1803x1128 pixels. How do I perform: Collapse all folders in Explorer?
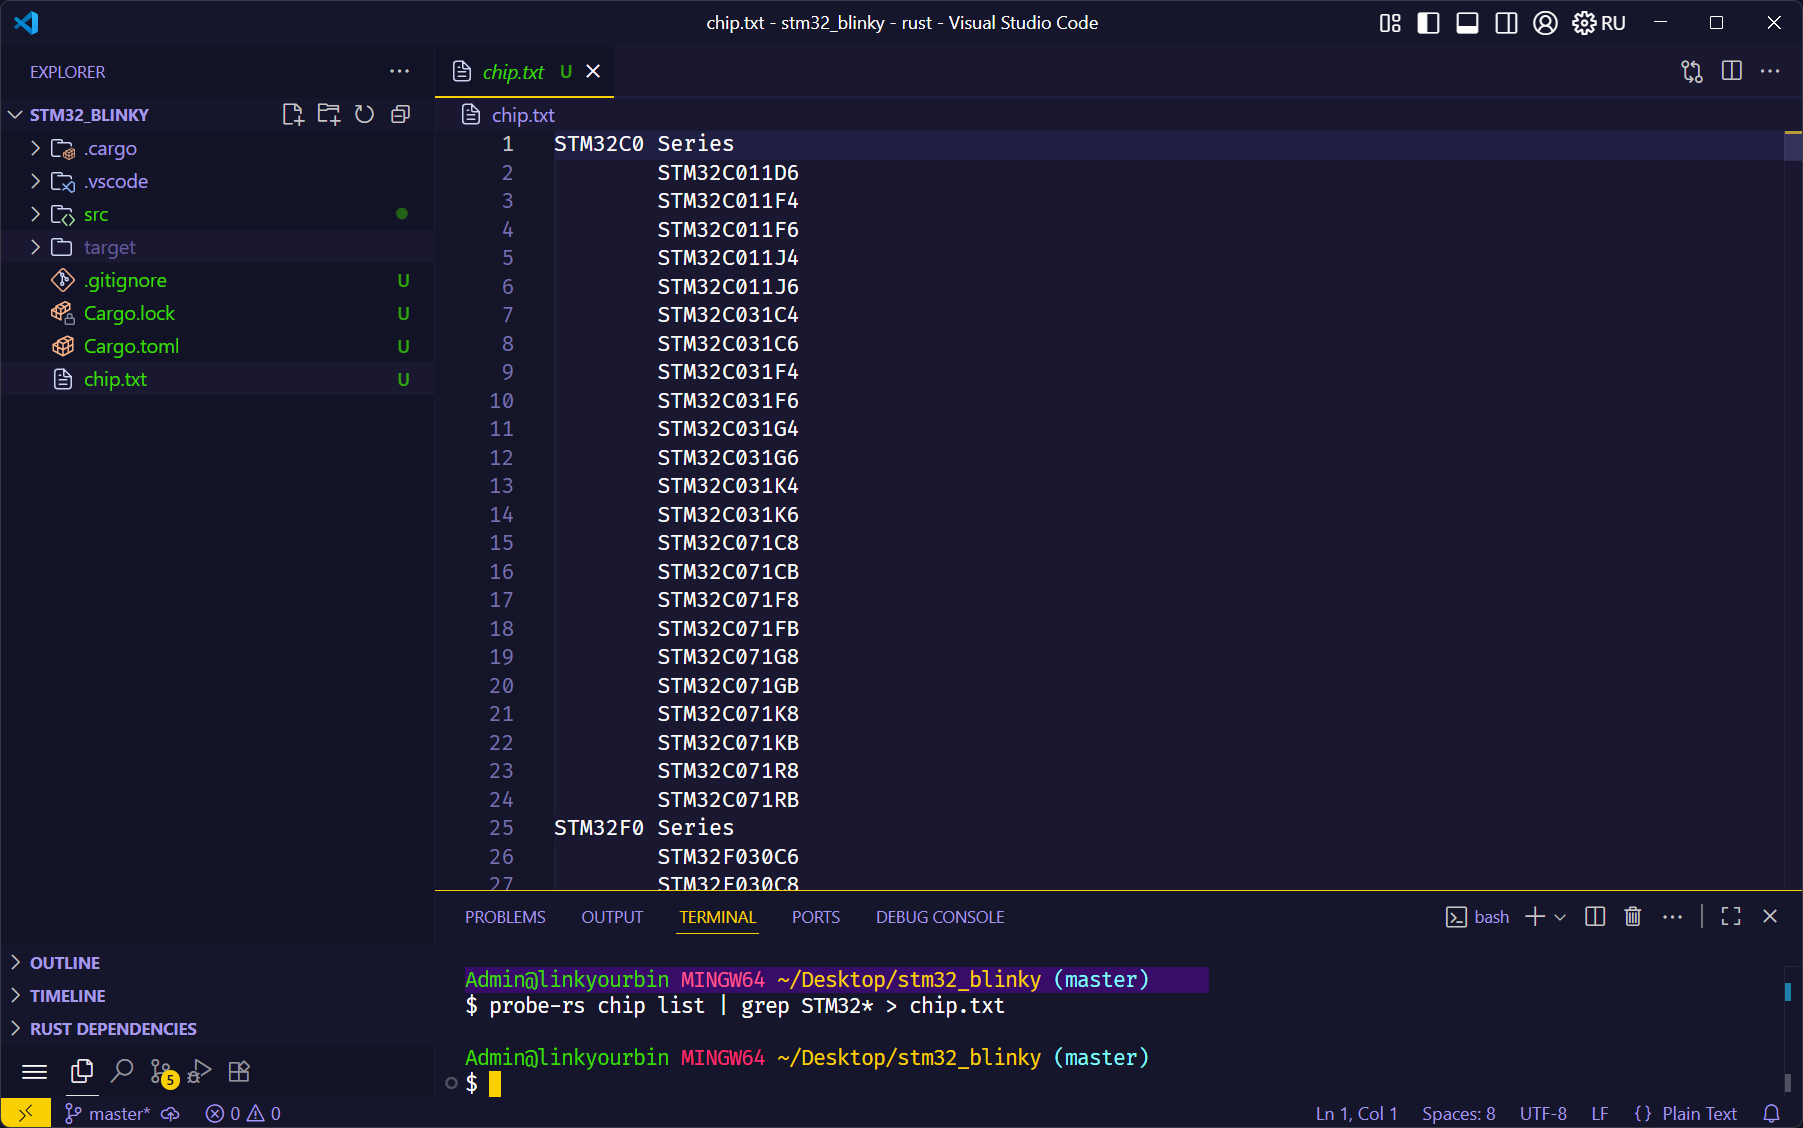[x=401, y=115]
